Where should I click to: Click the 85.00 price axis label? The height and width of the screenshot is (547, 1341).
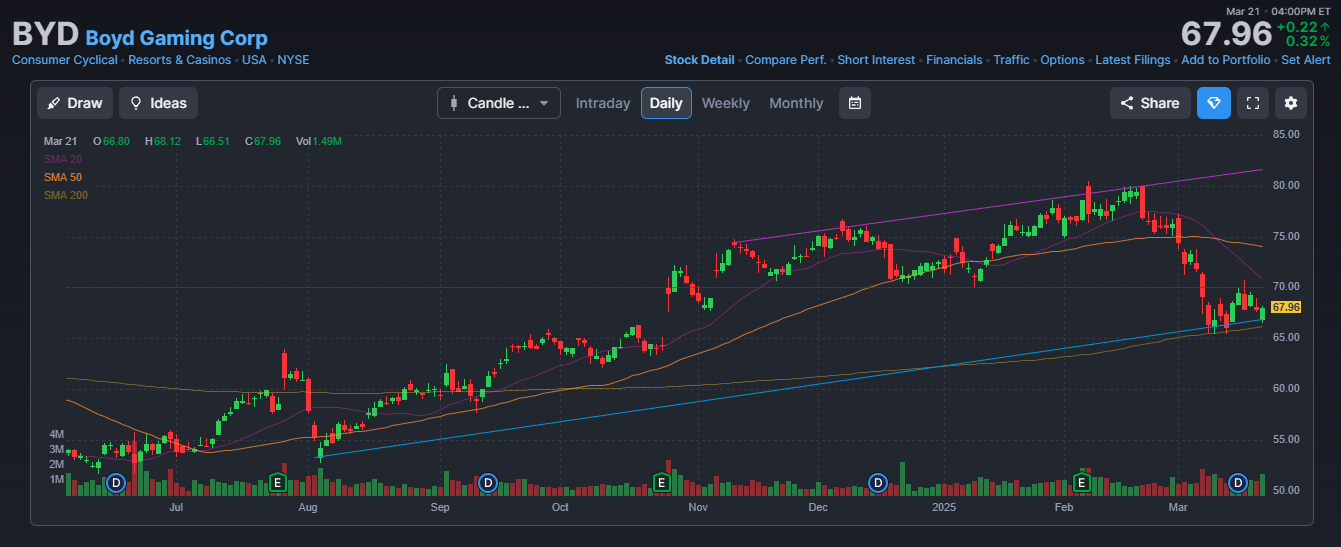click(1286, 134)
